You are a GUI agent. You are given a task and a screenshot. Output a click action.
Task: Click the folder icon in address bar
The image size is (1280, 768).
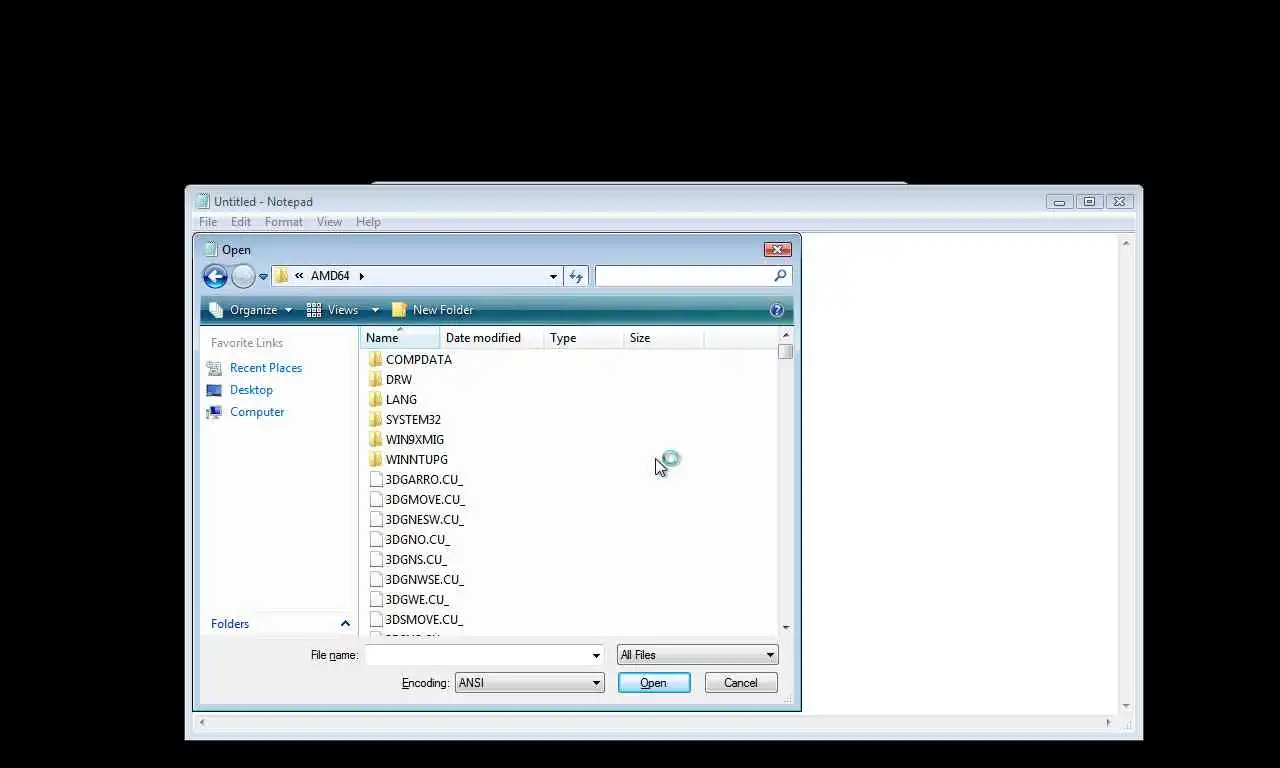pos(282,276)
